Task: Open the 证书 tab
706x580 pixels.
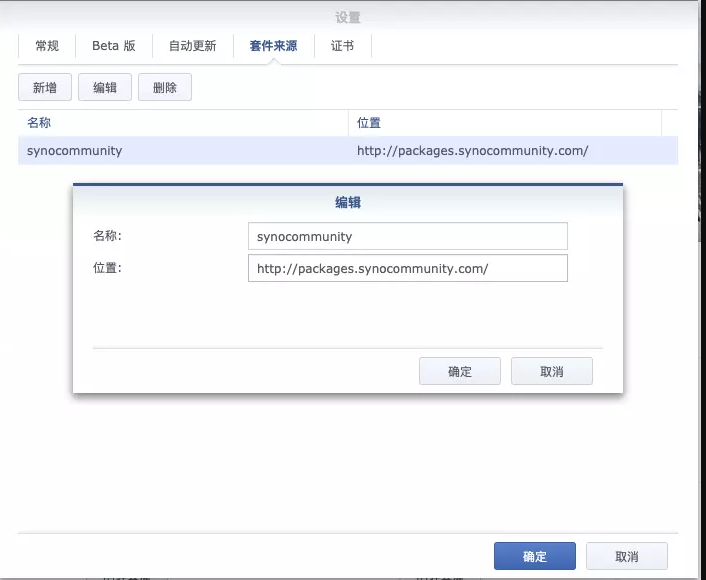Action: pyautogui.click(x=342, y=45)
